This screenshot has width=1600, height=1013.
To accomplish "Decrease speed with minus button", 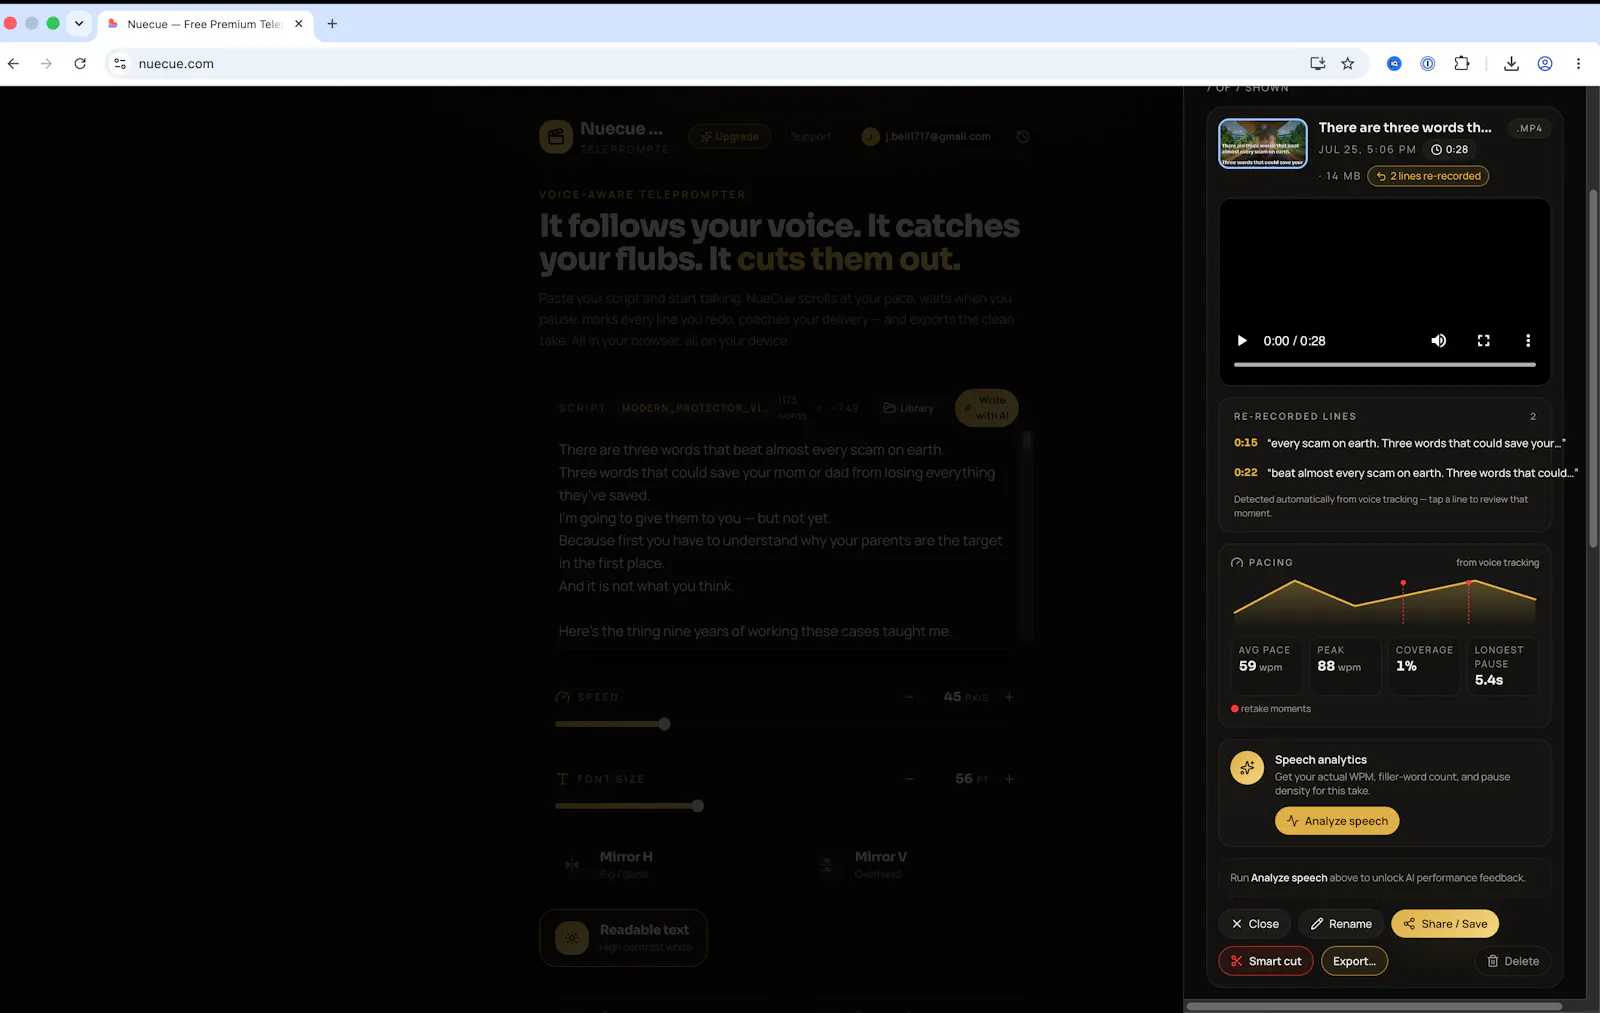I will pyautogui.click(x=909, y=697).
